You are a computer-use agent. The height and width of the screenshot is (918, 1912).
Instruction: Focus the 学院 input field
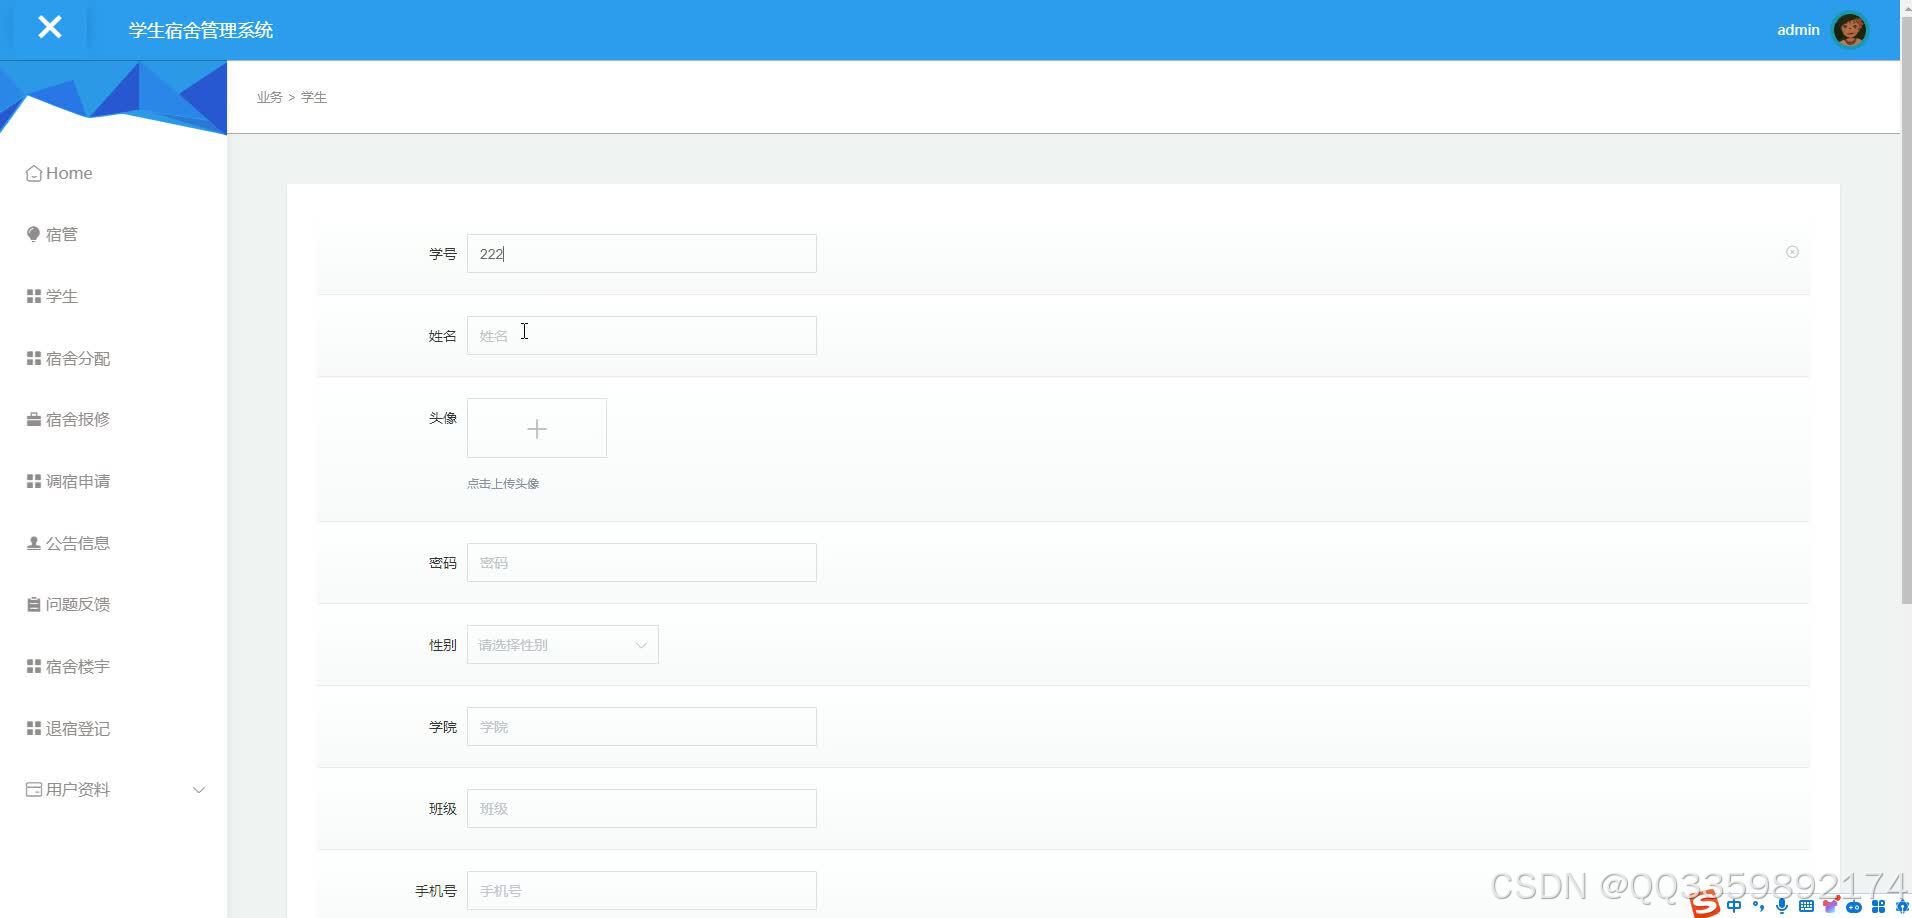coord(642,727)
